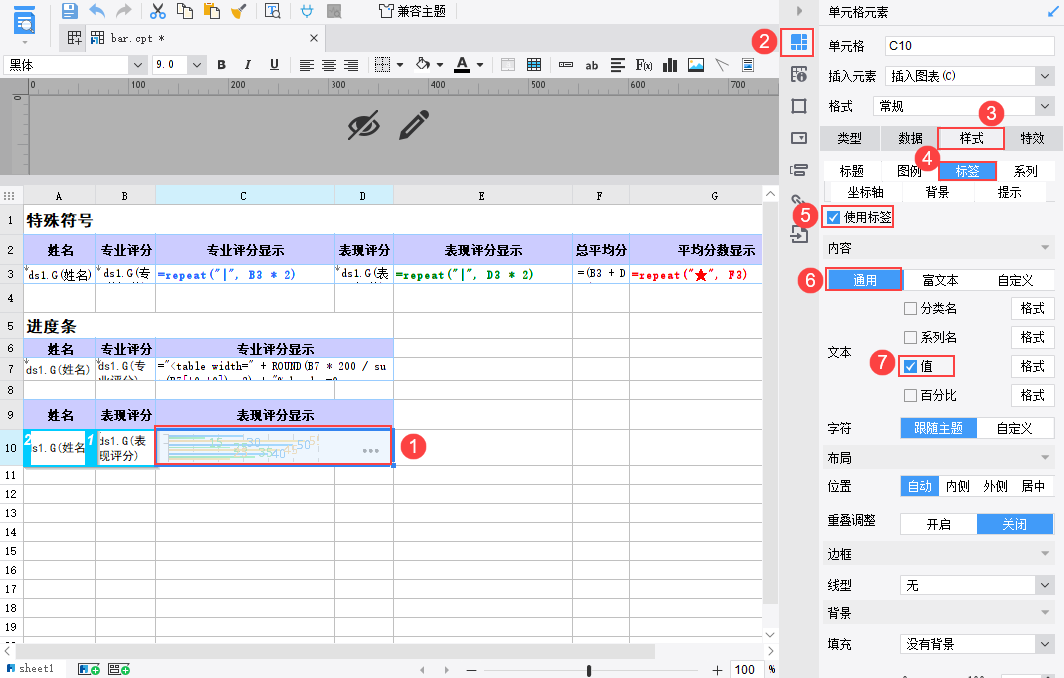
Task: Switch to the 数据 tab
Action: (x=910, y=138)
